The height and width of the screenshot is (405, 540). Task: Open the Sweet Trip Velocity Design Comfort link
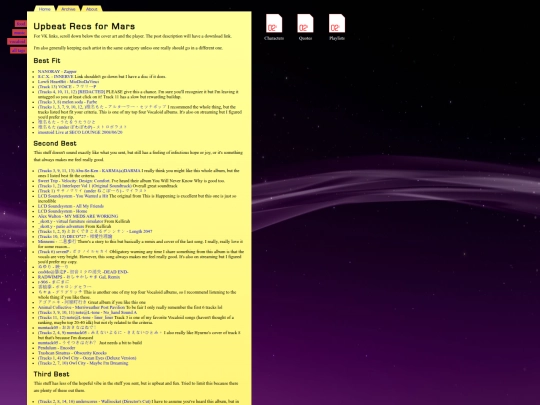coord(74,181)
